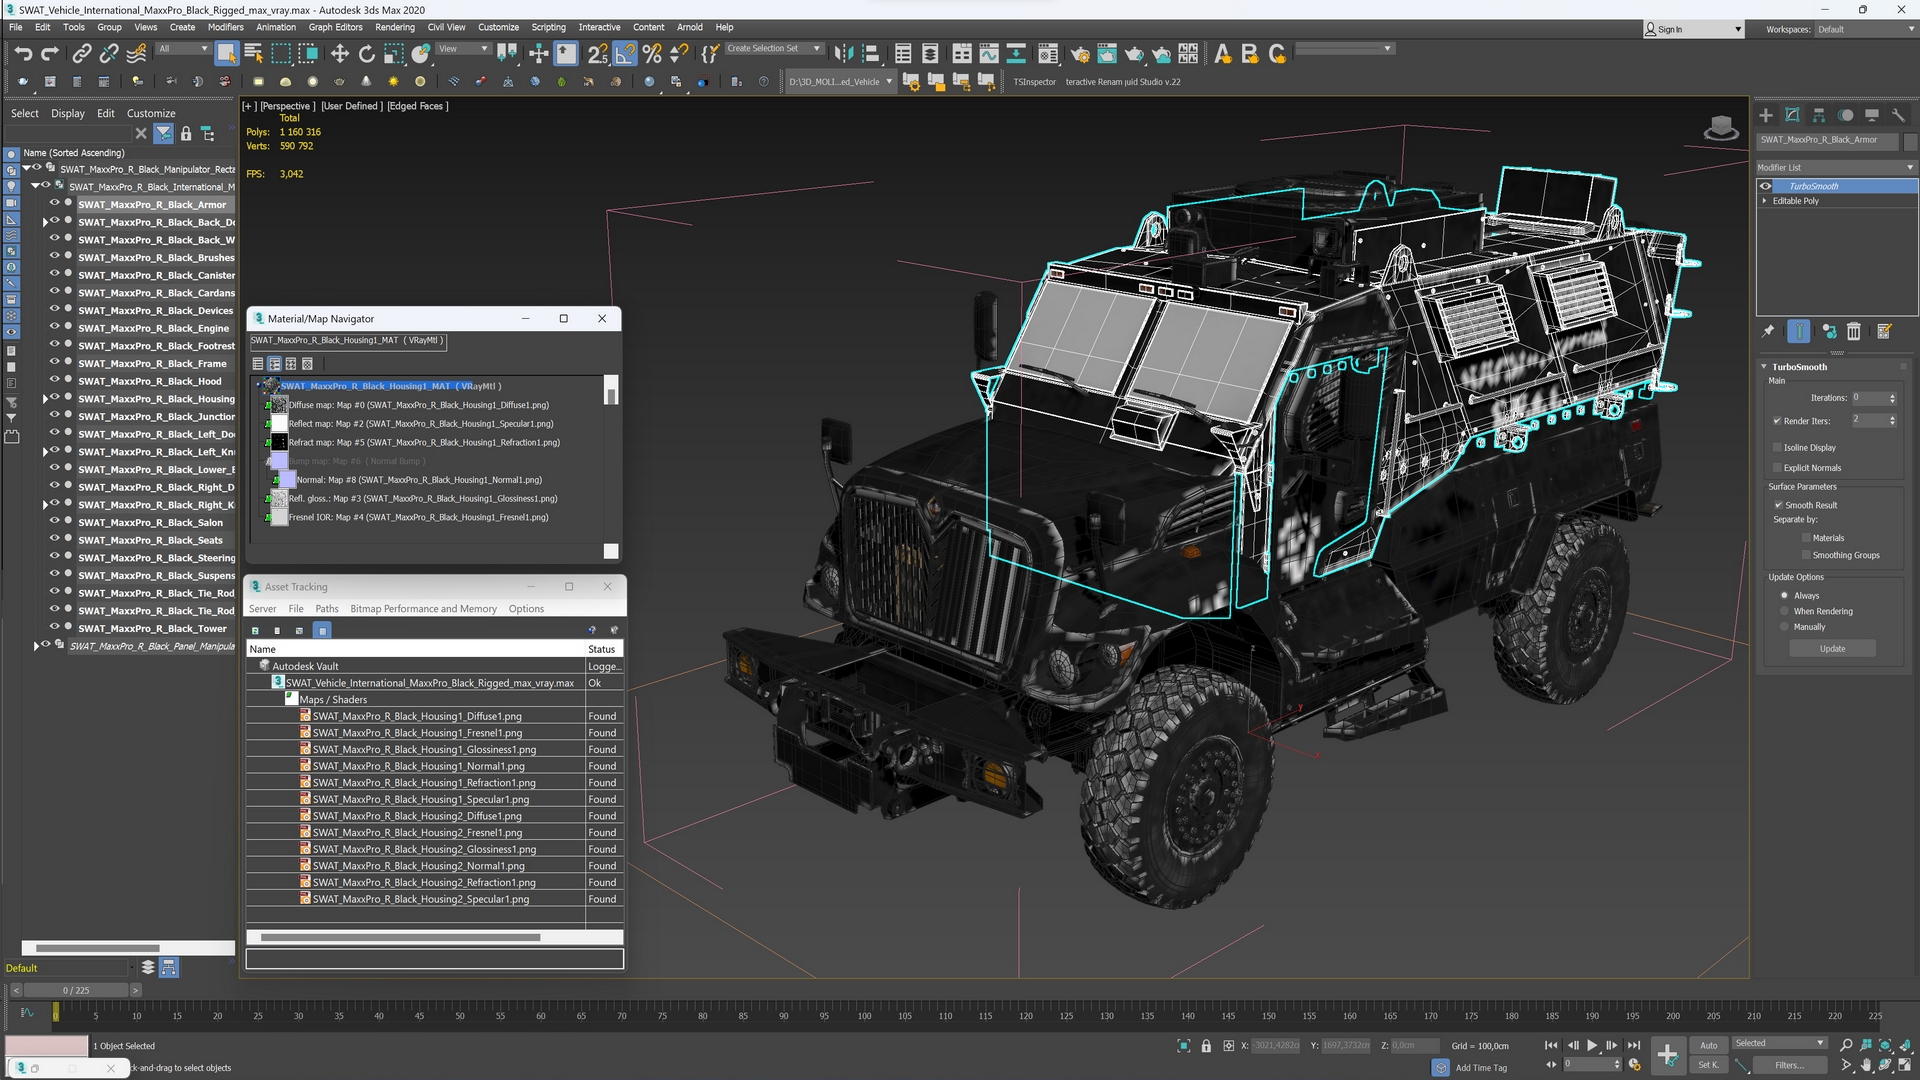Select the Rotate tool
The height and width of the screenshot is (1080, 1920).
(367, 53)
